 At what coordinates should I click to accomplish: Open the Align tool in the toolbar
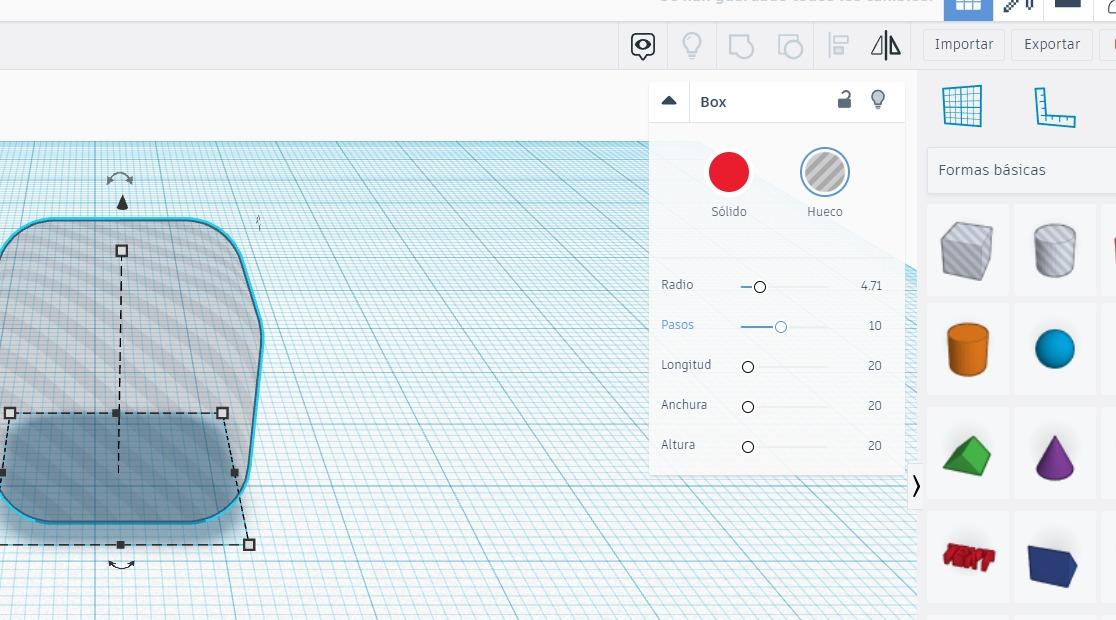(x=838, y=46)
